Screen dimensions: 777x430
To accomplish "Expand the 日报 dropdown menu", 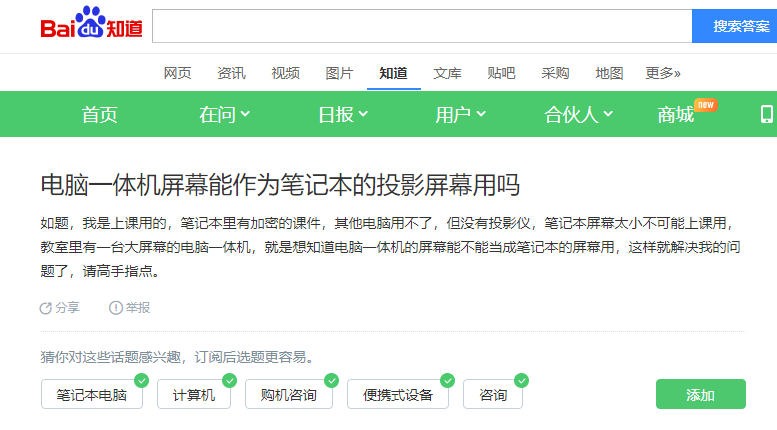I will coord(343,115).
